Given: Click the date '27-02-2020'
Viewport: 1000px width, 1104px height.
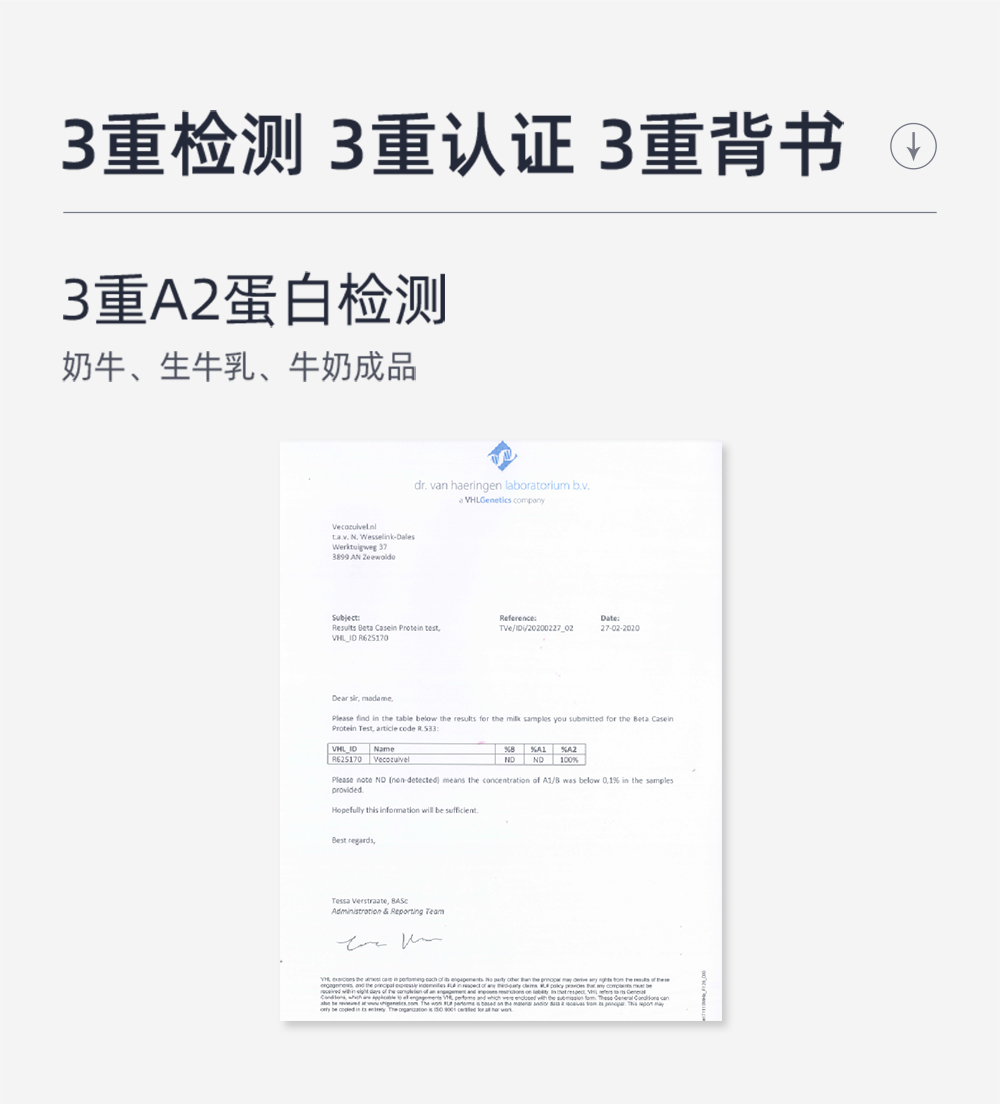Looking at the screenshot, I should 620,628.
